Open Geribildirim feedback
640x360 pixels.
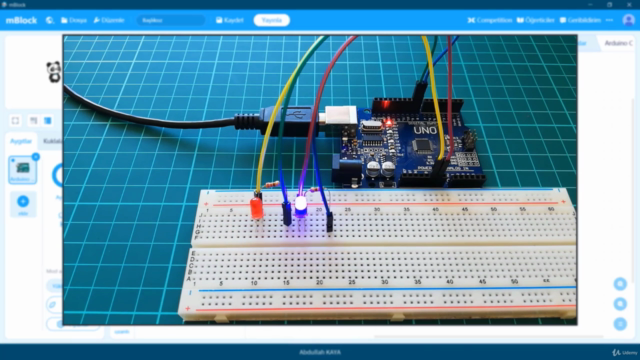click(x=580, y=20)
